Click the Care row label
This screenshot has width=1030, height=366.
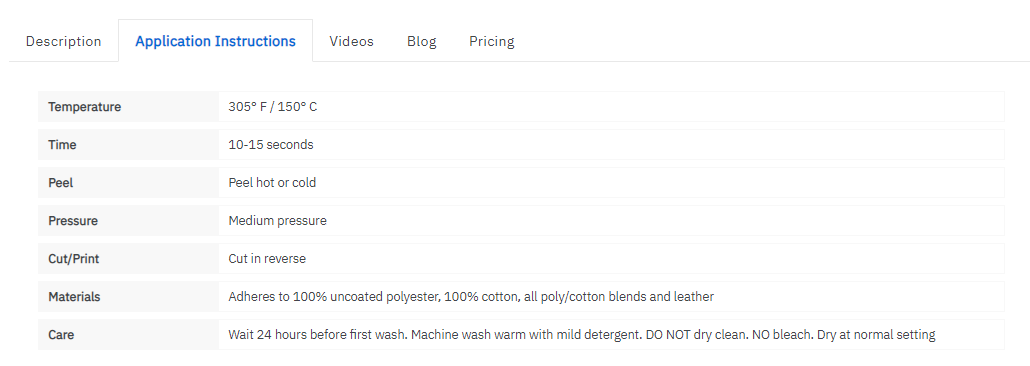click(x=61, y=335)
